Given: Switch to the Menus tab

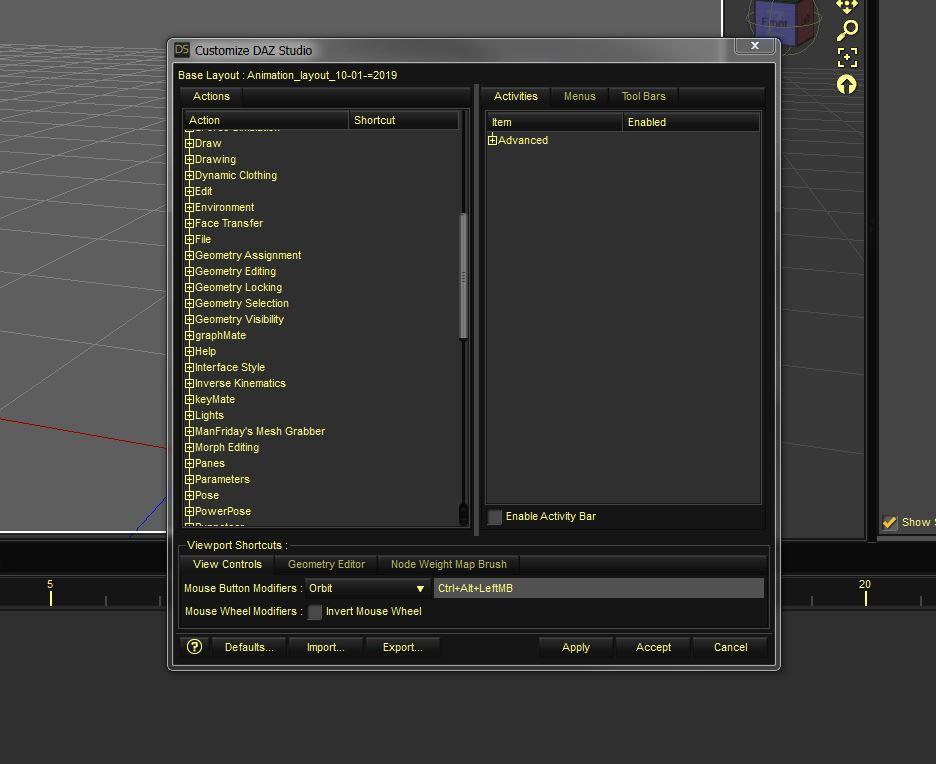Looking at the screenshot, I should coord(580,96).
